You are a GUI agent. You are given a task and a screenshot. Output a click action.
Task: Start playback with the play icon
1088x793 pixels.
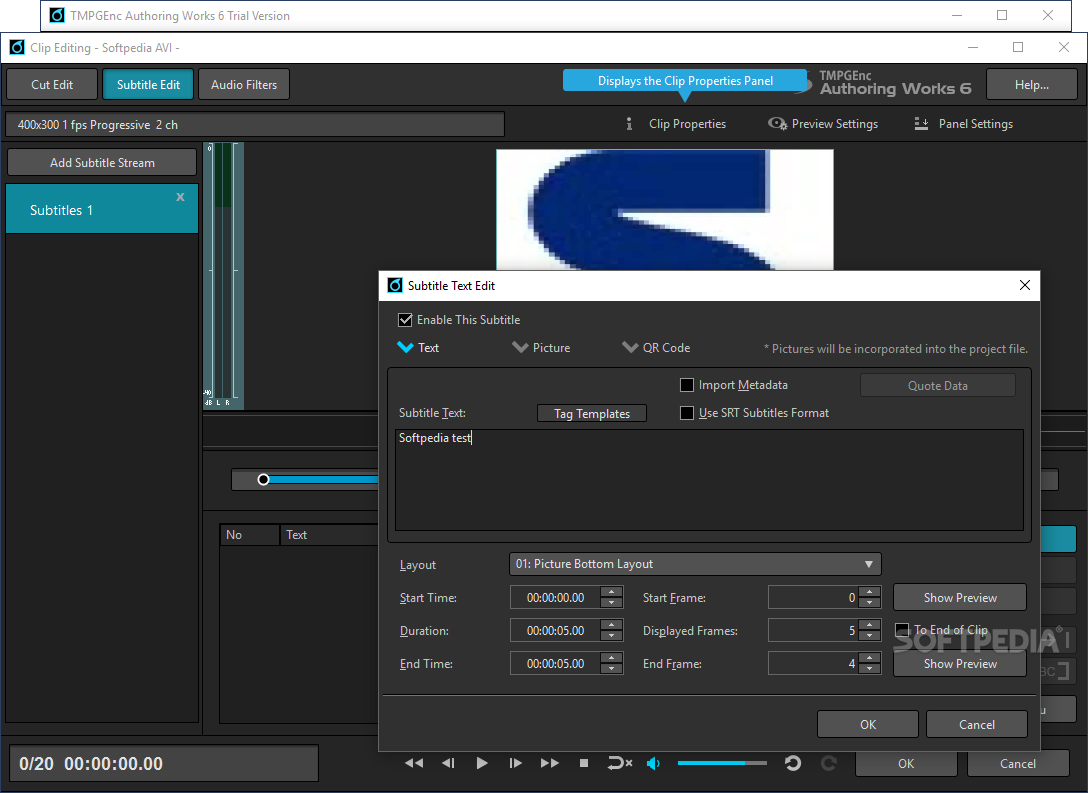click(482, 763)
